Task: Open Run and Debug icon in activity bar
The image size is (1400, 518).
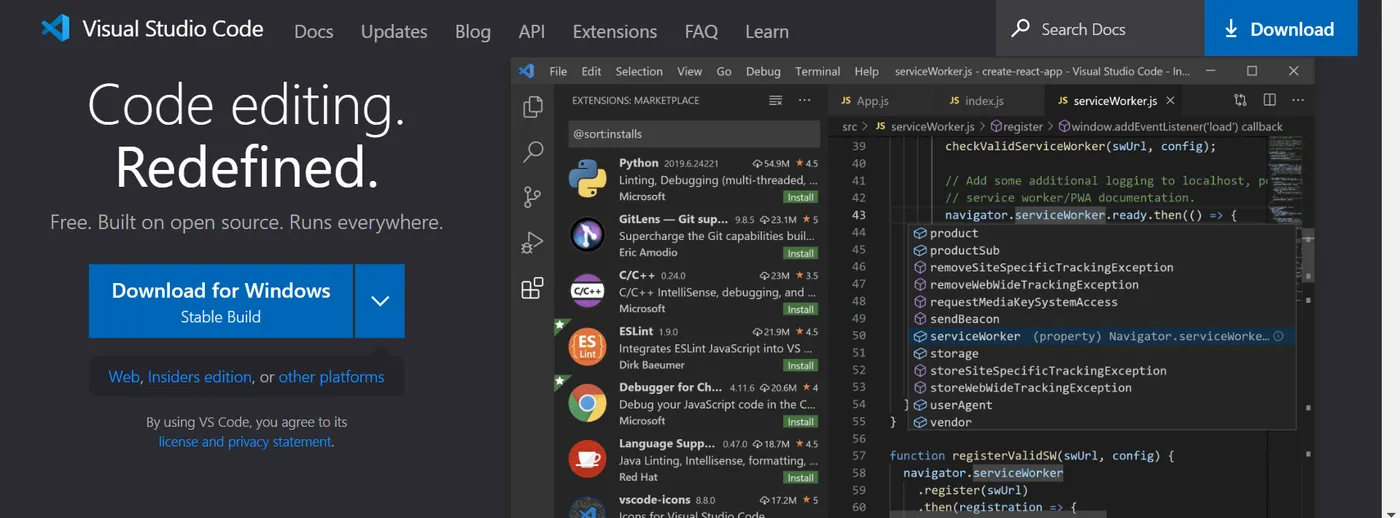Action: tap(533, 243)
